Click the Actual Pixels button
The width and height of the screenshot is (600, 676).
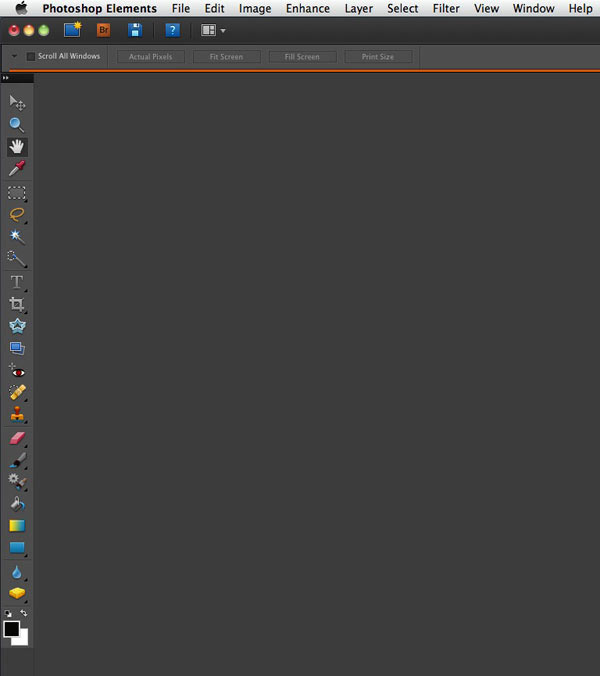[150, 56]
